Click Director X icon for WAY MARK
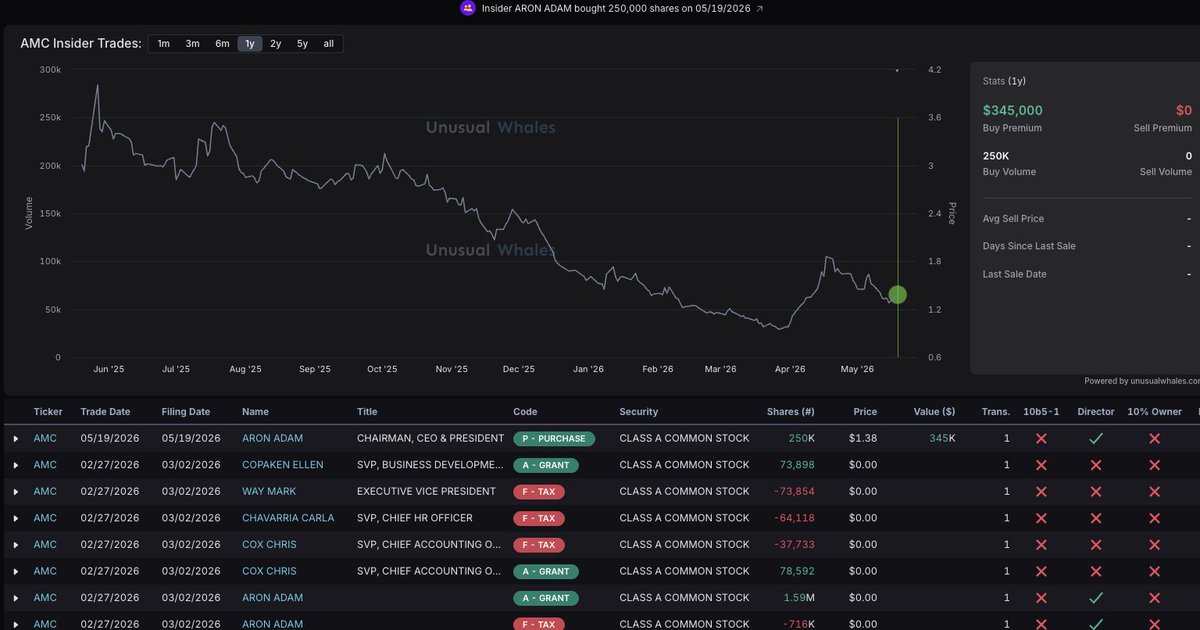The height and width of the screenshot is (630, 1200). click(1096, 491)
